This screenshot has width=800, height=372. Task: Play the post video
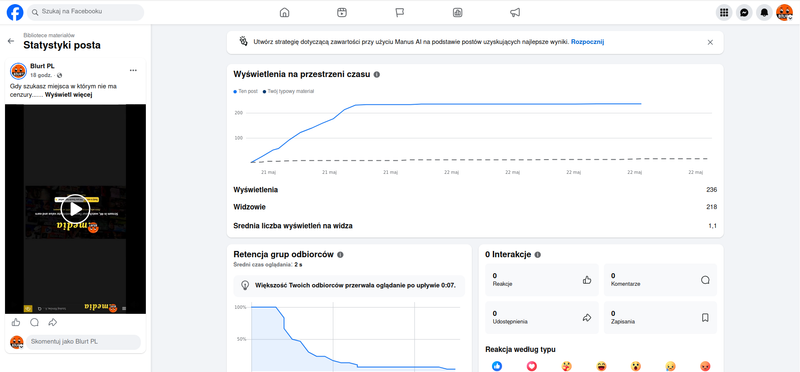75,209
